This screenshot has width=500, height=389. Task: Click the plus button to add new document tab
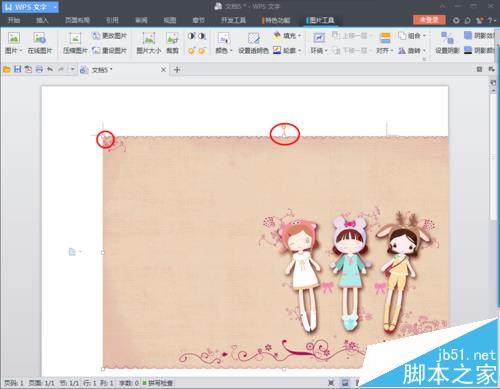[177, 70]
